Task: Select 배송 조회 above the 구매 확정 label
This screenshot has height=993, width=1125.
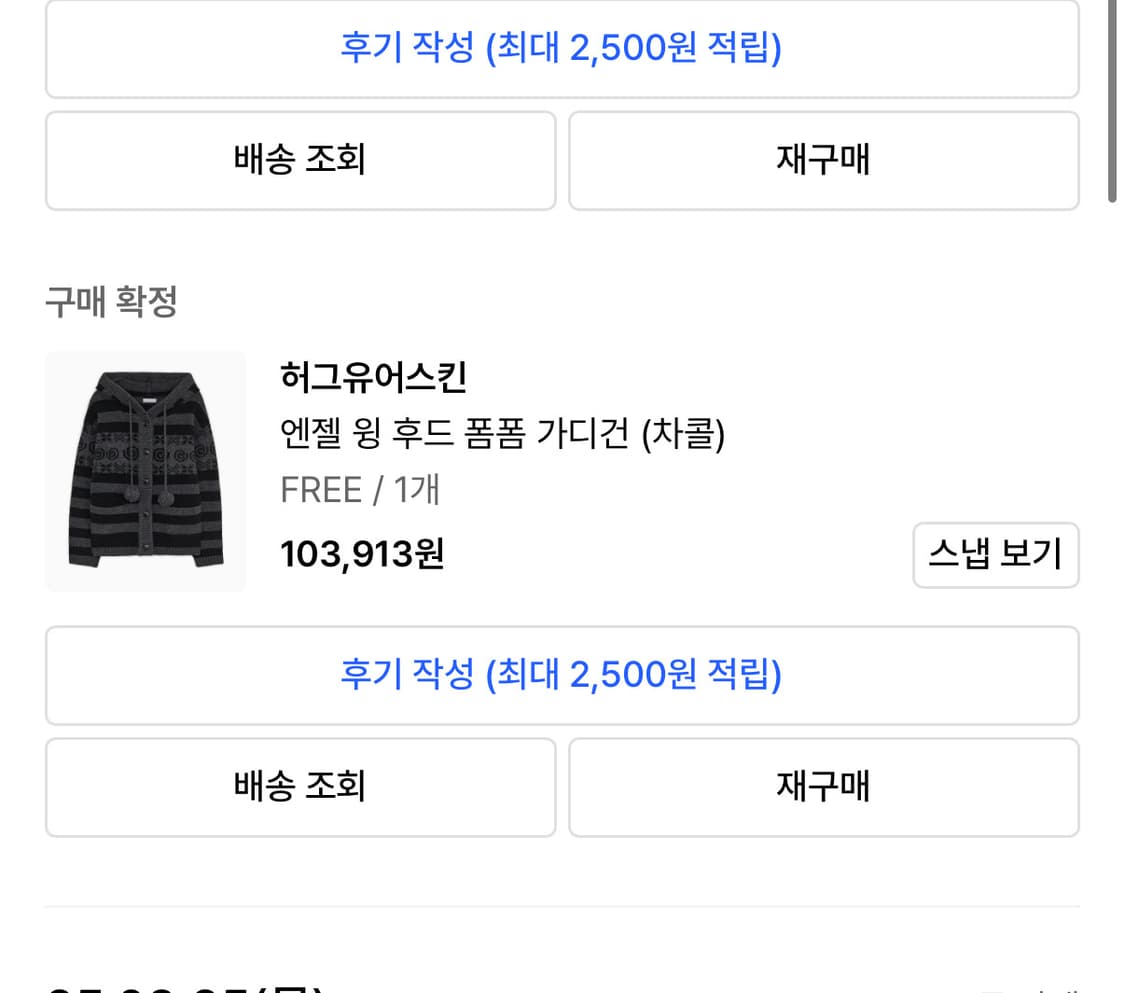Action: (300, 160)
